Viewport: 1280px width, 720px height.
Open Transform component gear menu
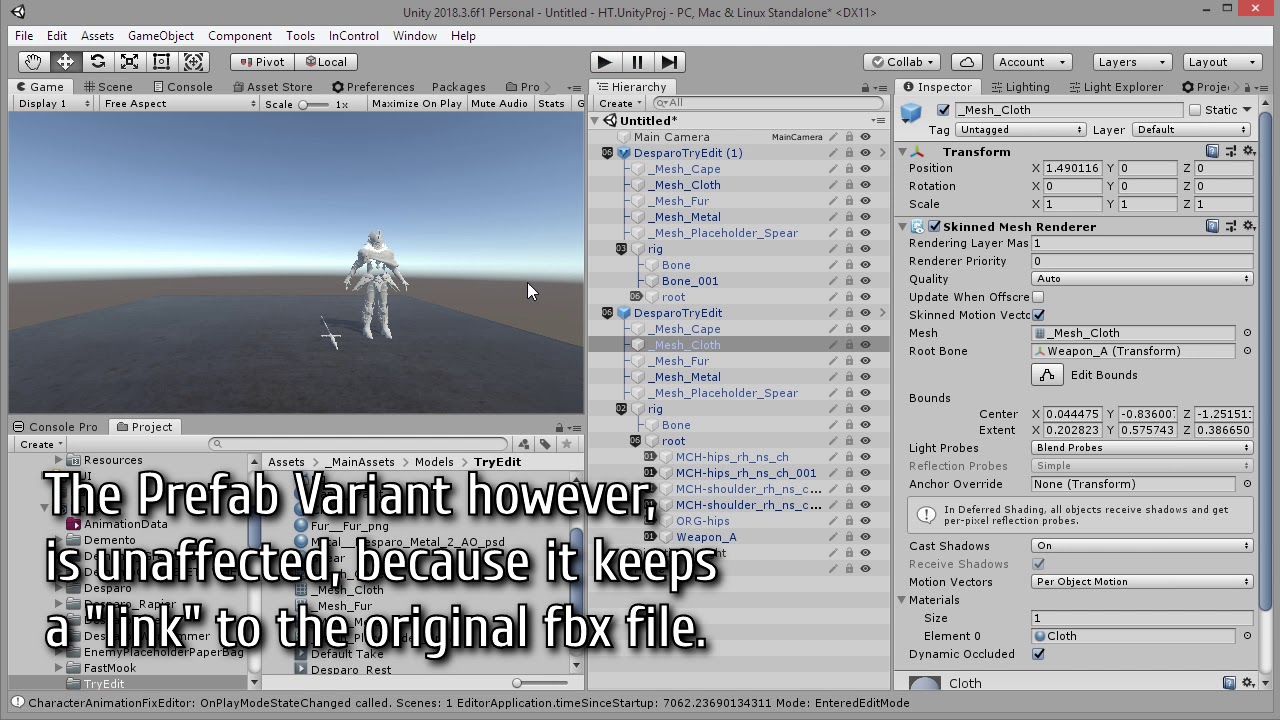tap(1248, 152)
